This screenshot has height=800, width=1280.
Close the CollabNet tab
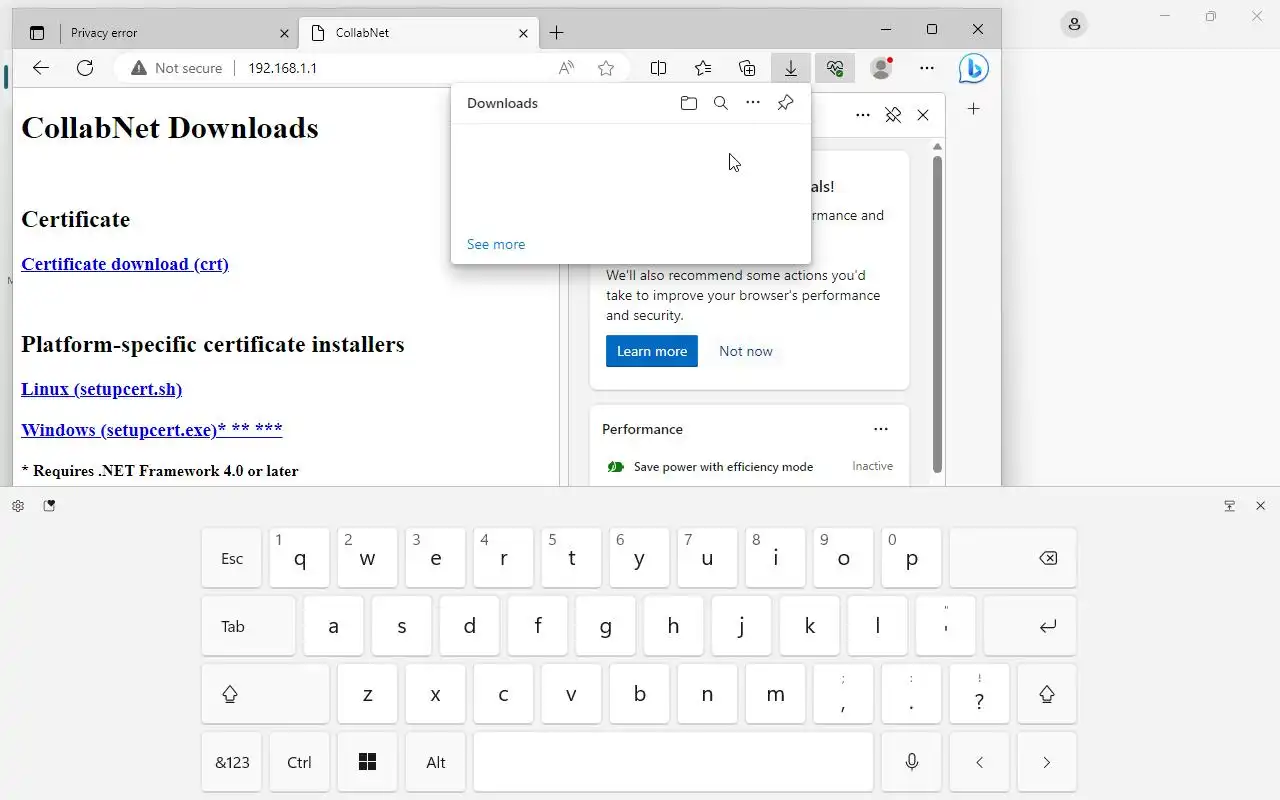click(x=523, y=33)
